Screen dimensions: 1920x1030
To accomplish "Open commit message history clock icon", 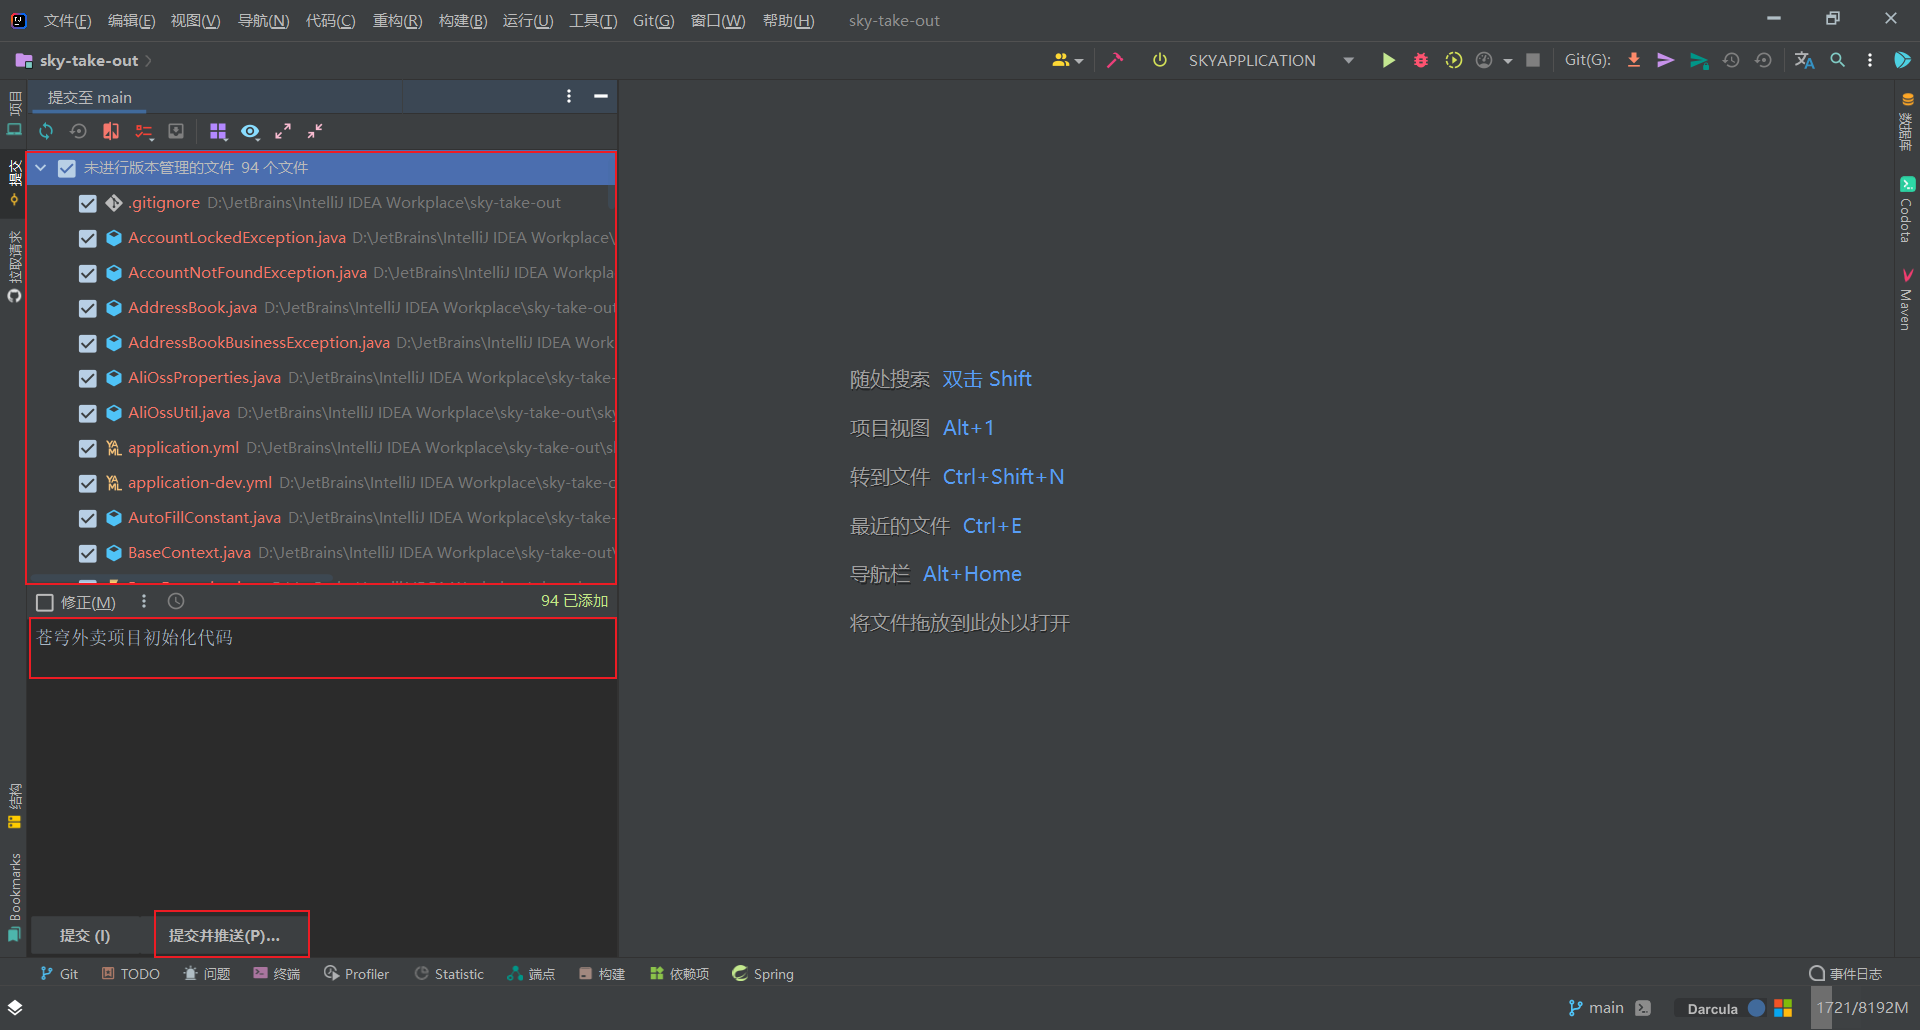I will (176, 601).
